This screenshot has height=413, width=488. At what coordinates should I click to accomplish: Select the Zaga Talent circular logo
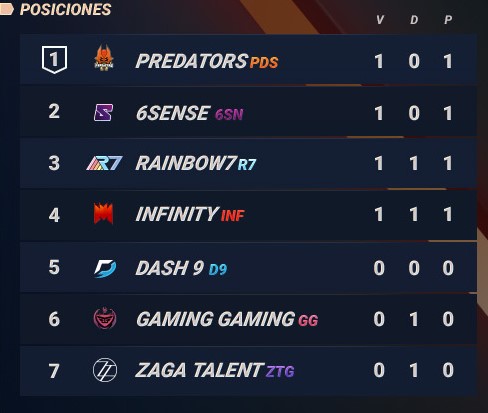[x=105, y=370]
